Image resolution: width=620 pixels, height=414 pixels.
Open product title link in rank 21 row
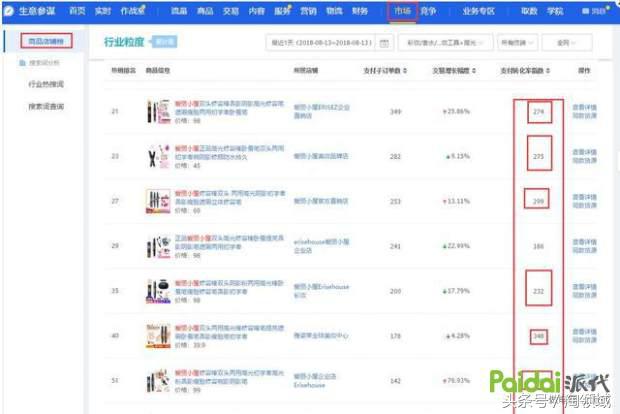229,108
